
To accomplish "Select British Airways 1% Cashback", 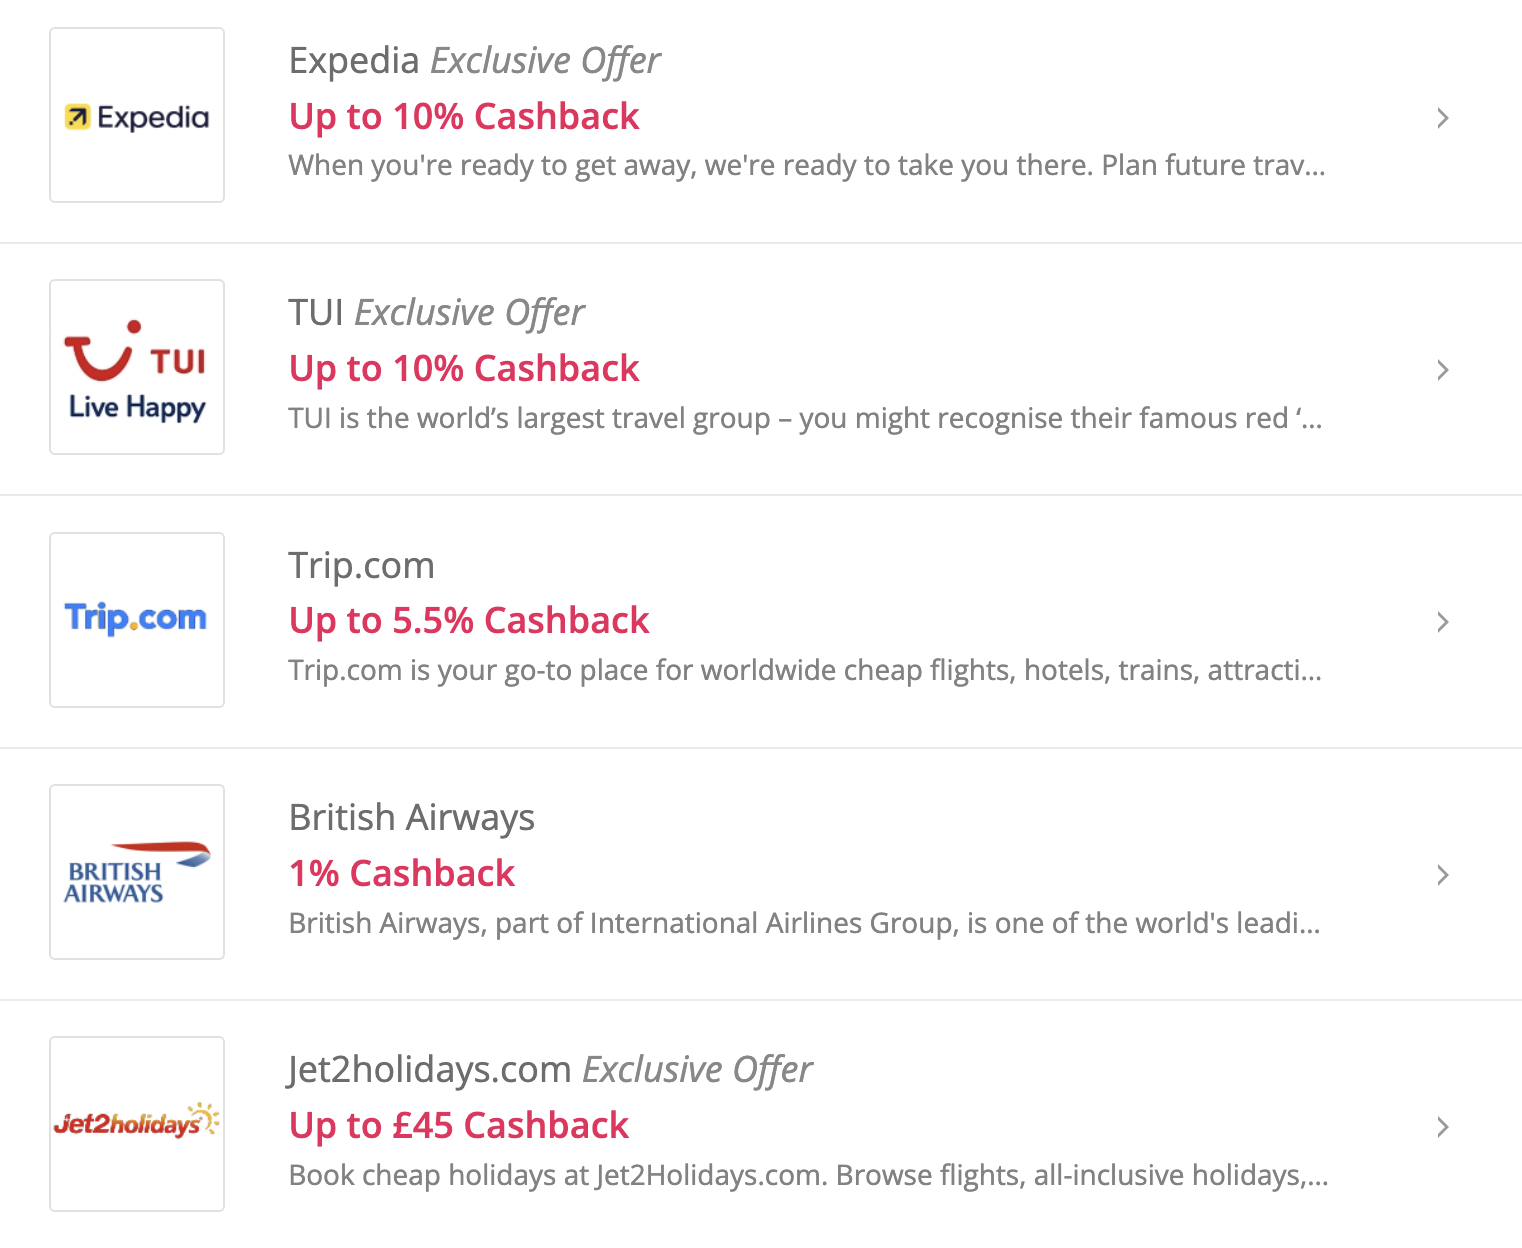I will (x=402, y=874).
